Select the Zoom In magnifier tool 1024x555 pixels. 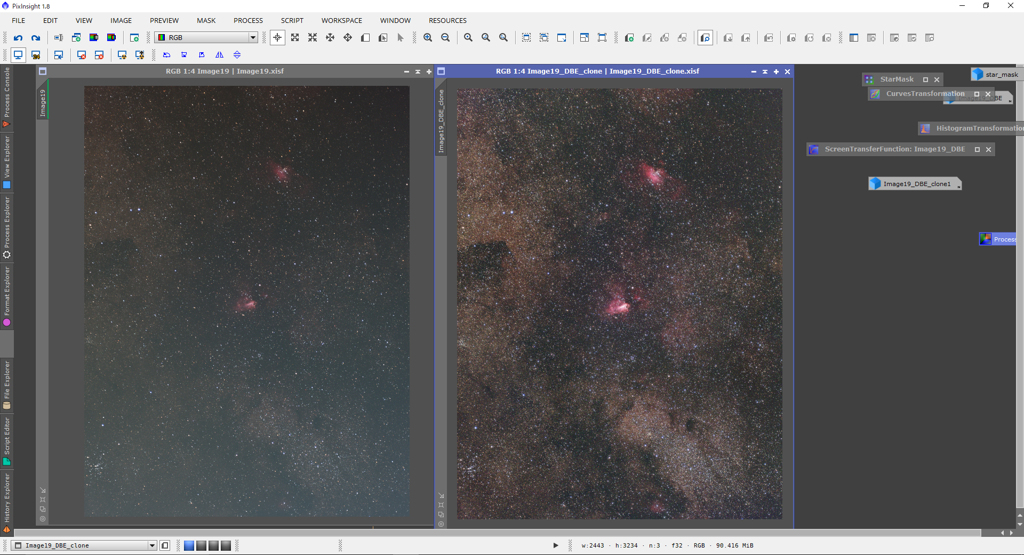(x=428, y=38)
